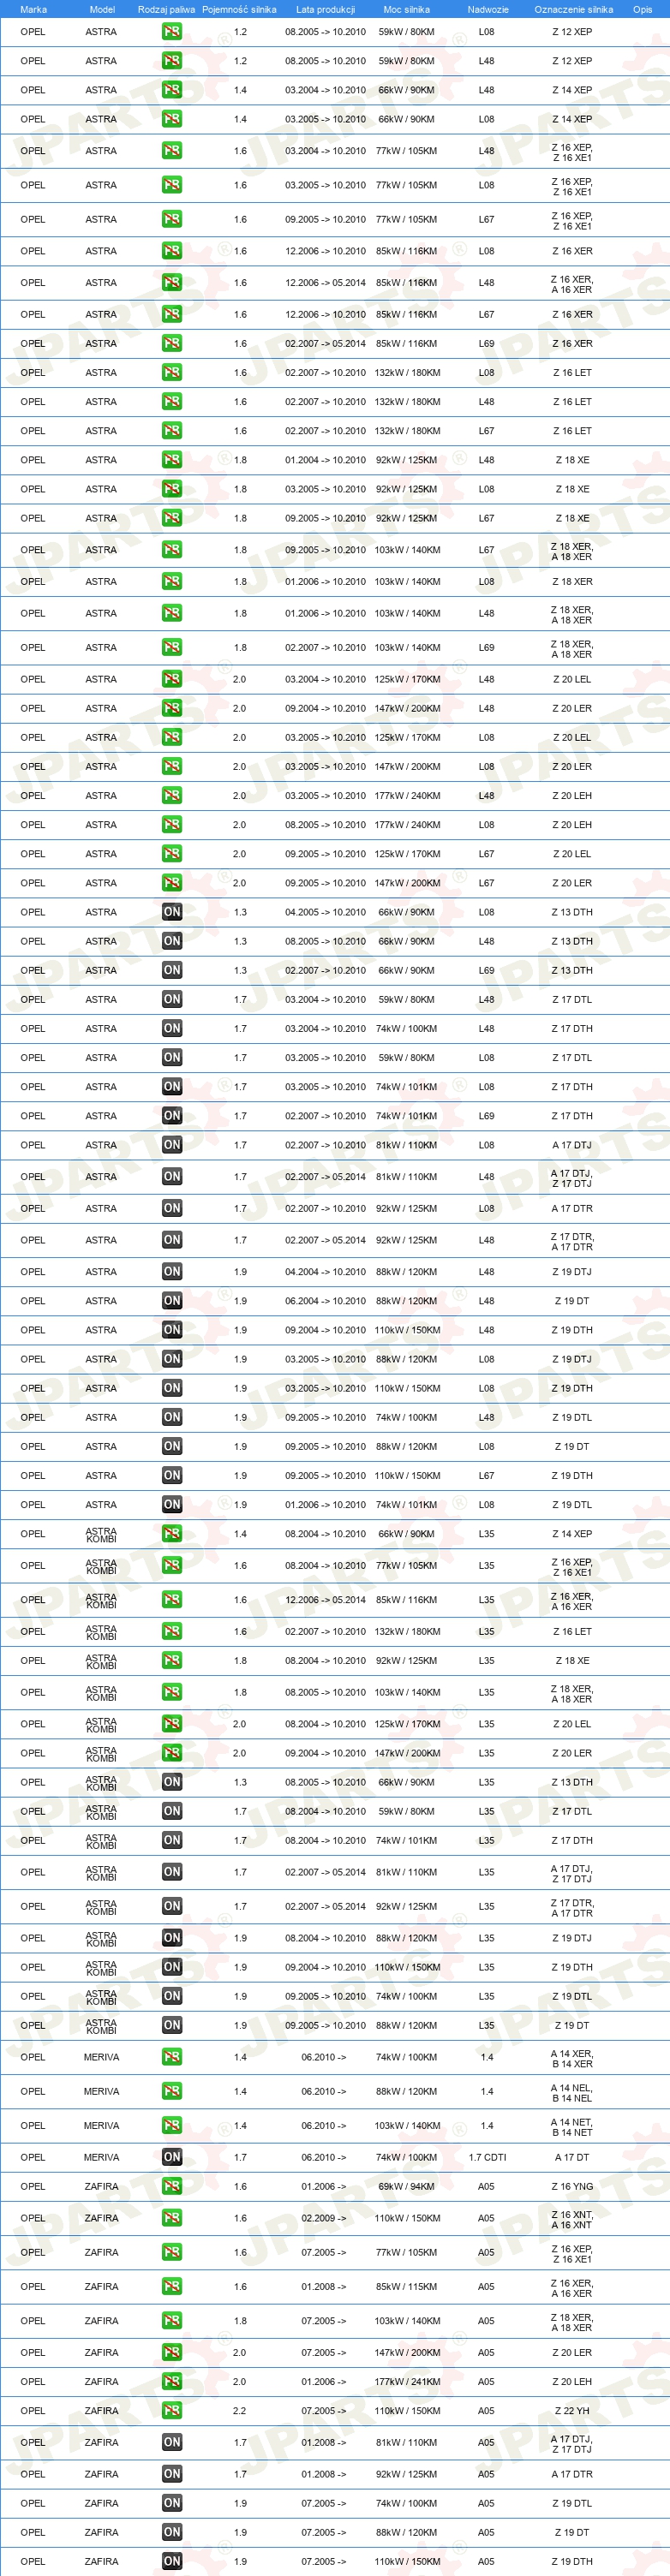Screen dimensions: 670x2576
Task: Click diesel ON icon in Astra L08 A 17 DTJ row
Action: pos(172,1145)
